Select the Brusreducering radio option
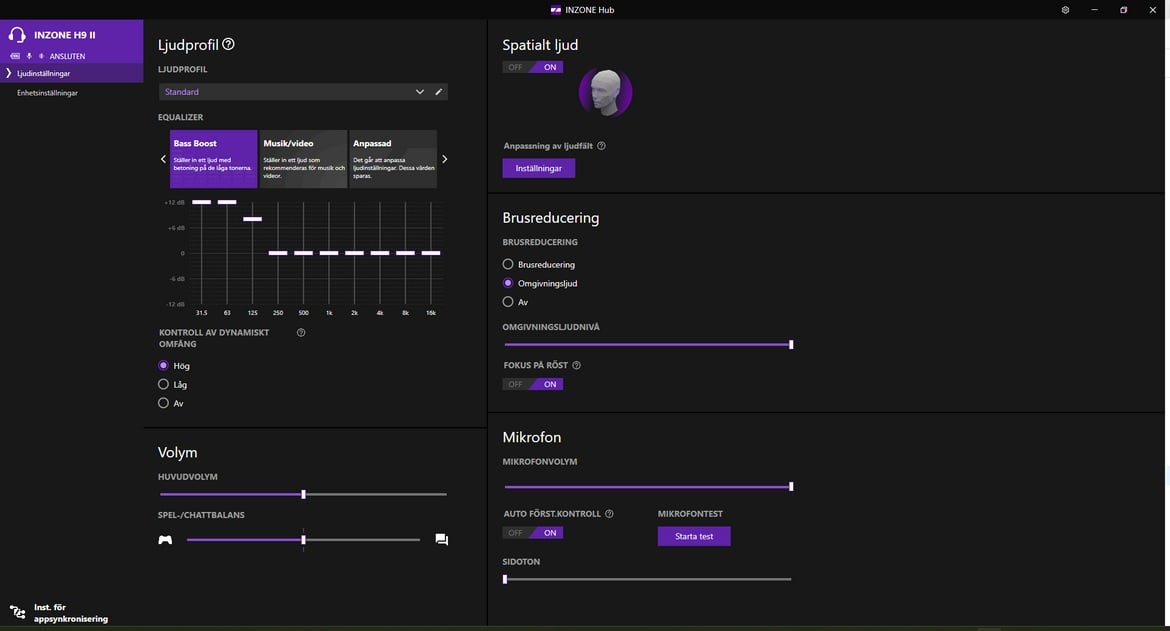Viewport: 1170px width, 631px height. [508, 265]
